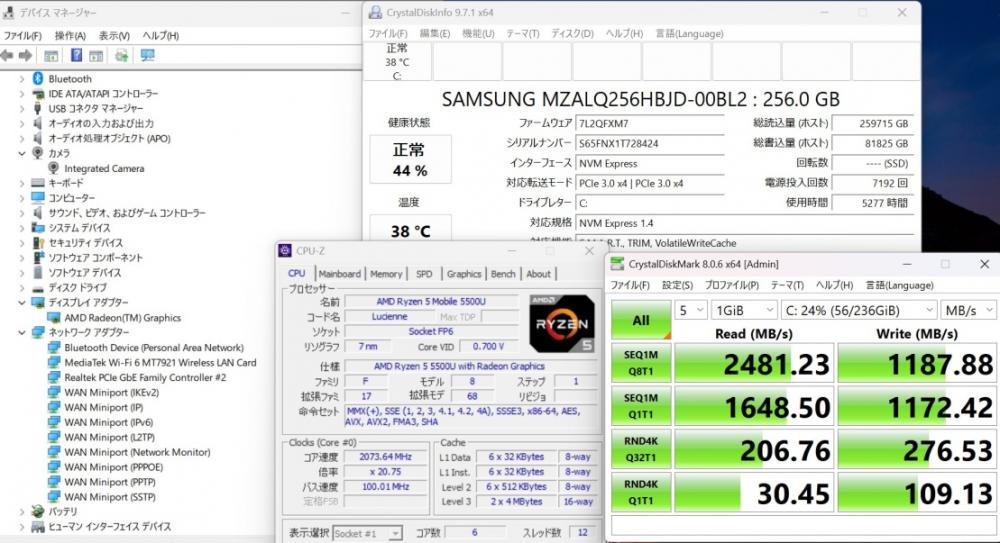Select WAN Miniport (SSTP) entry
The width and height of the screenshot is (1000, 543).
(110, 497)
